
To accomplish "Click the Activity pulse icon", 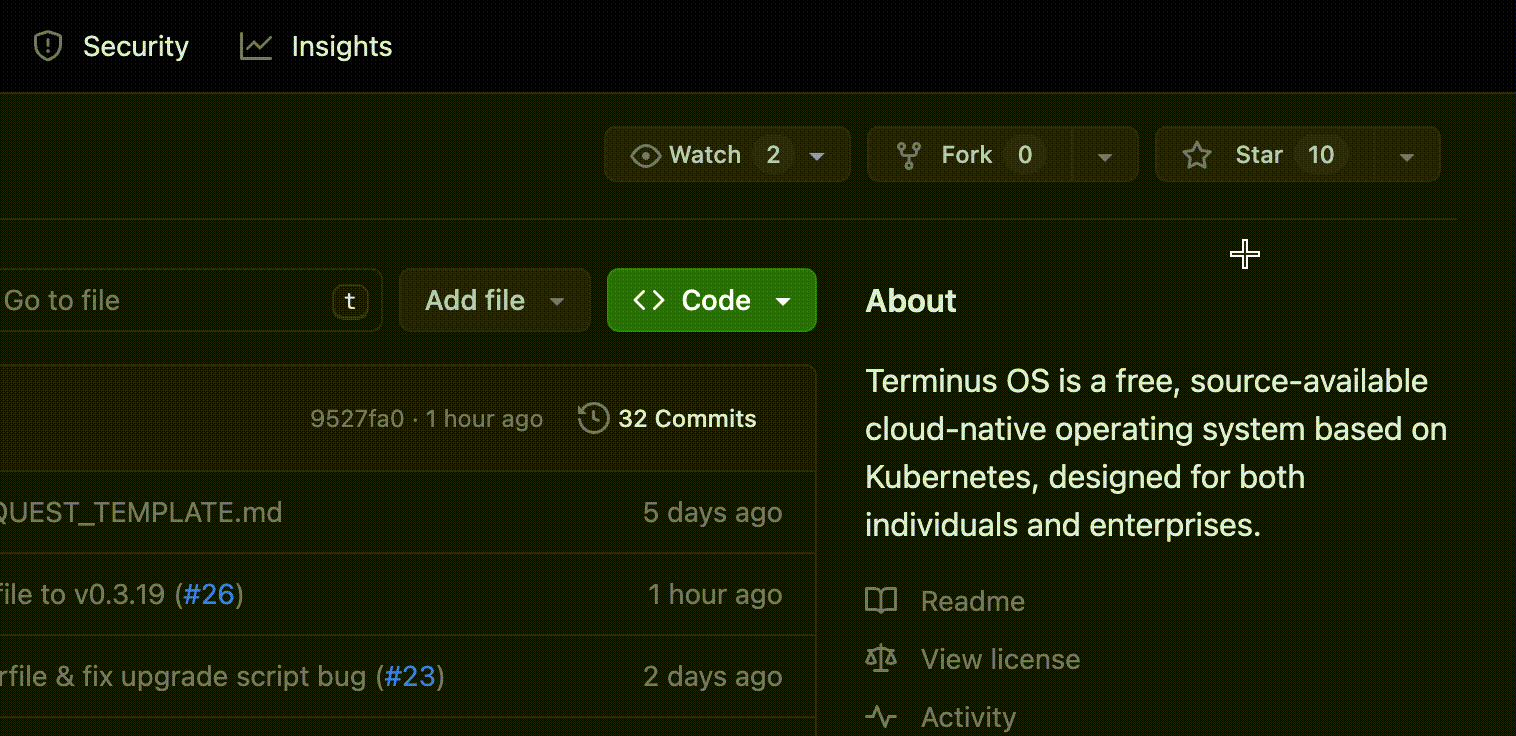I will tap(881, 716).
